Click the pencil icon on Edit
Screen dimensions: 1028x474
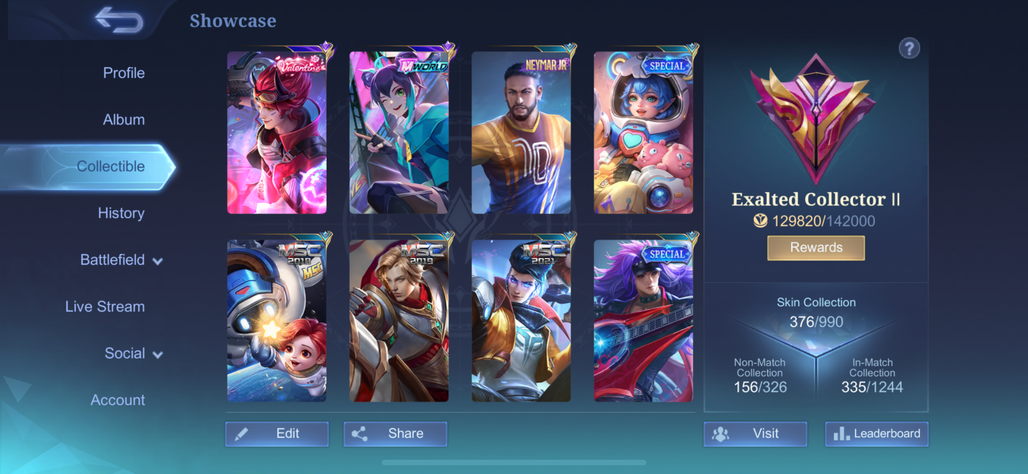coord(241,434)
